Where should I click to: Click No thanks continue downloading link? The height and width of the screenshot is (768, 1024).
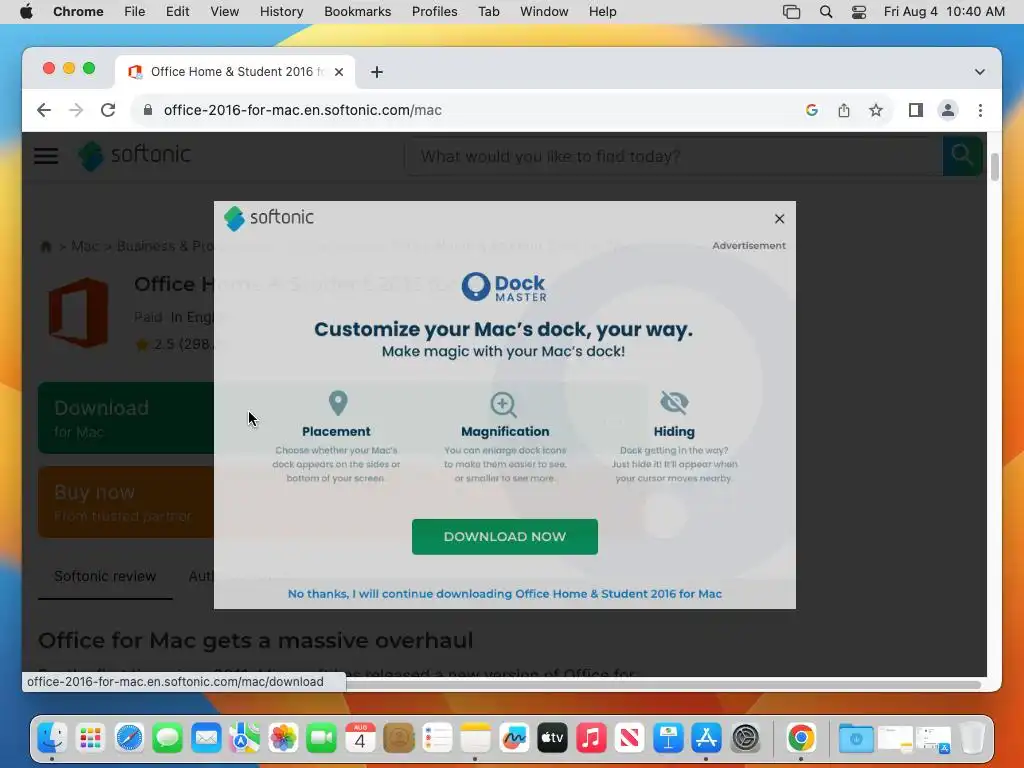click(504, 594)
